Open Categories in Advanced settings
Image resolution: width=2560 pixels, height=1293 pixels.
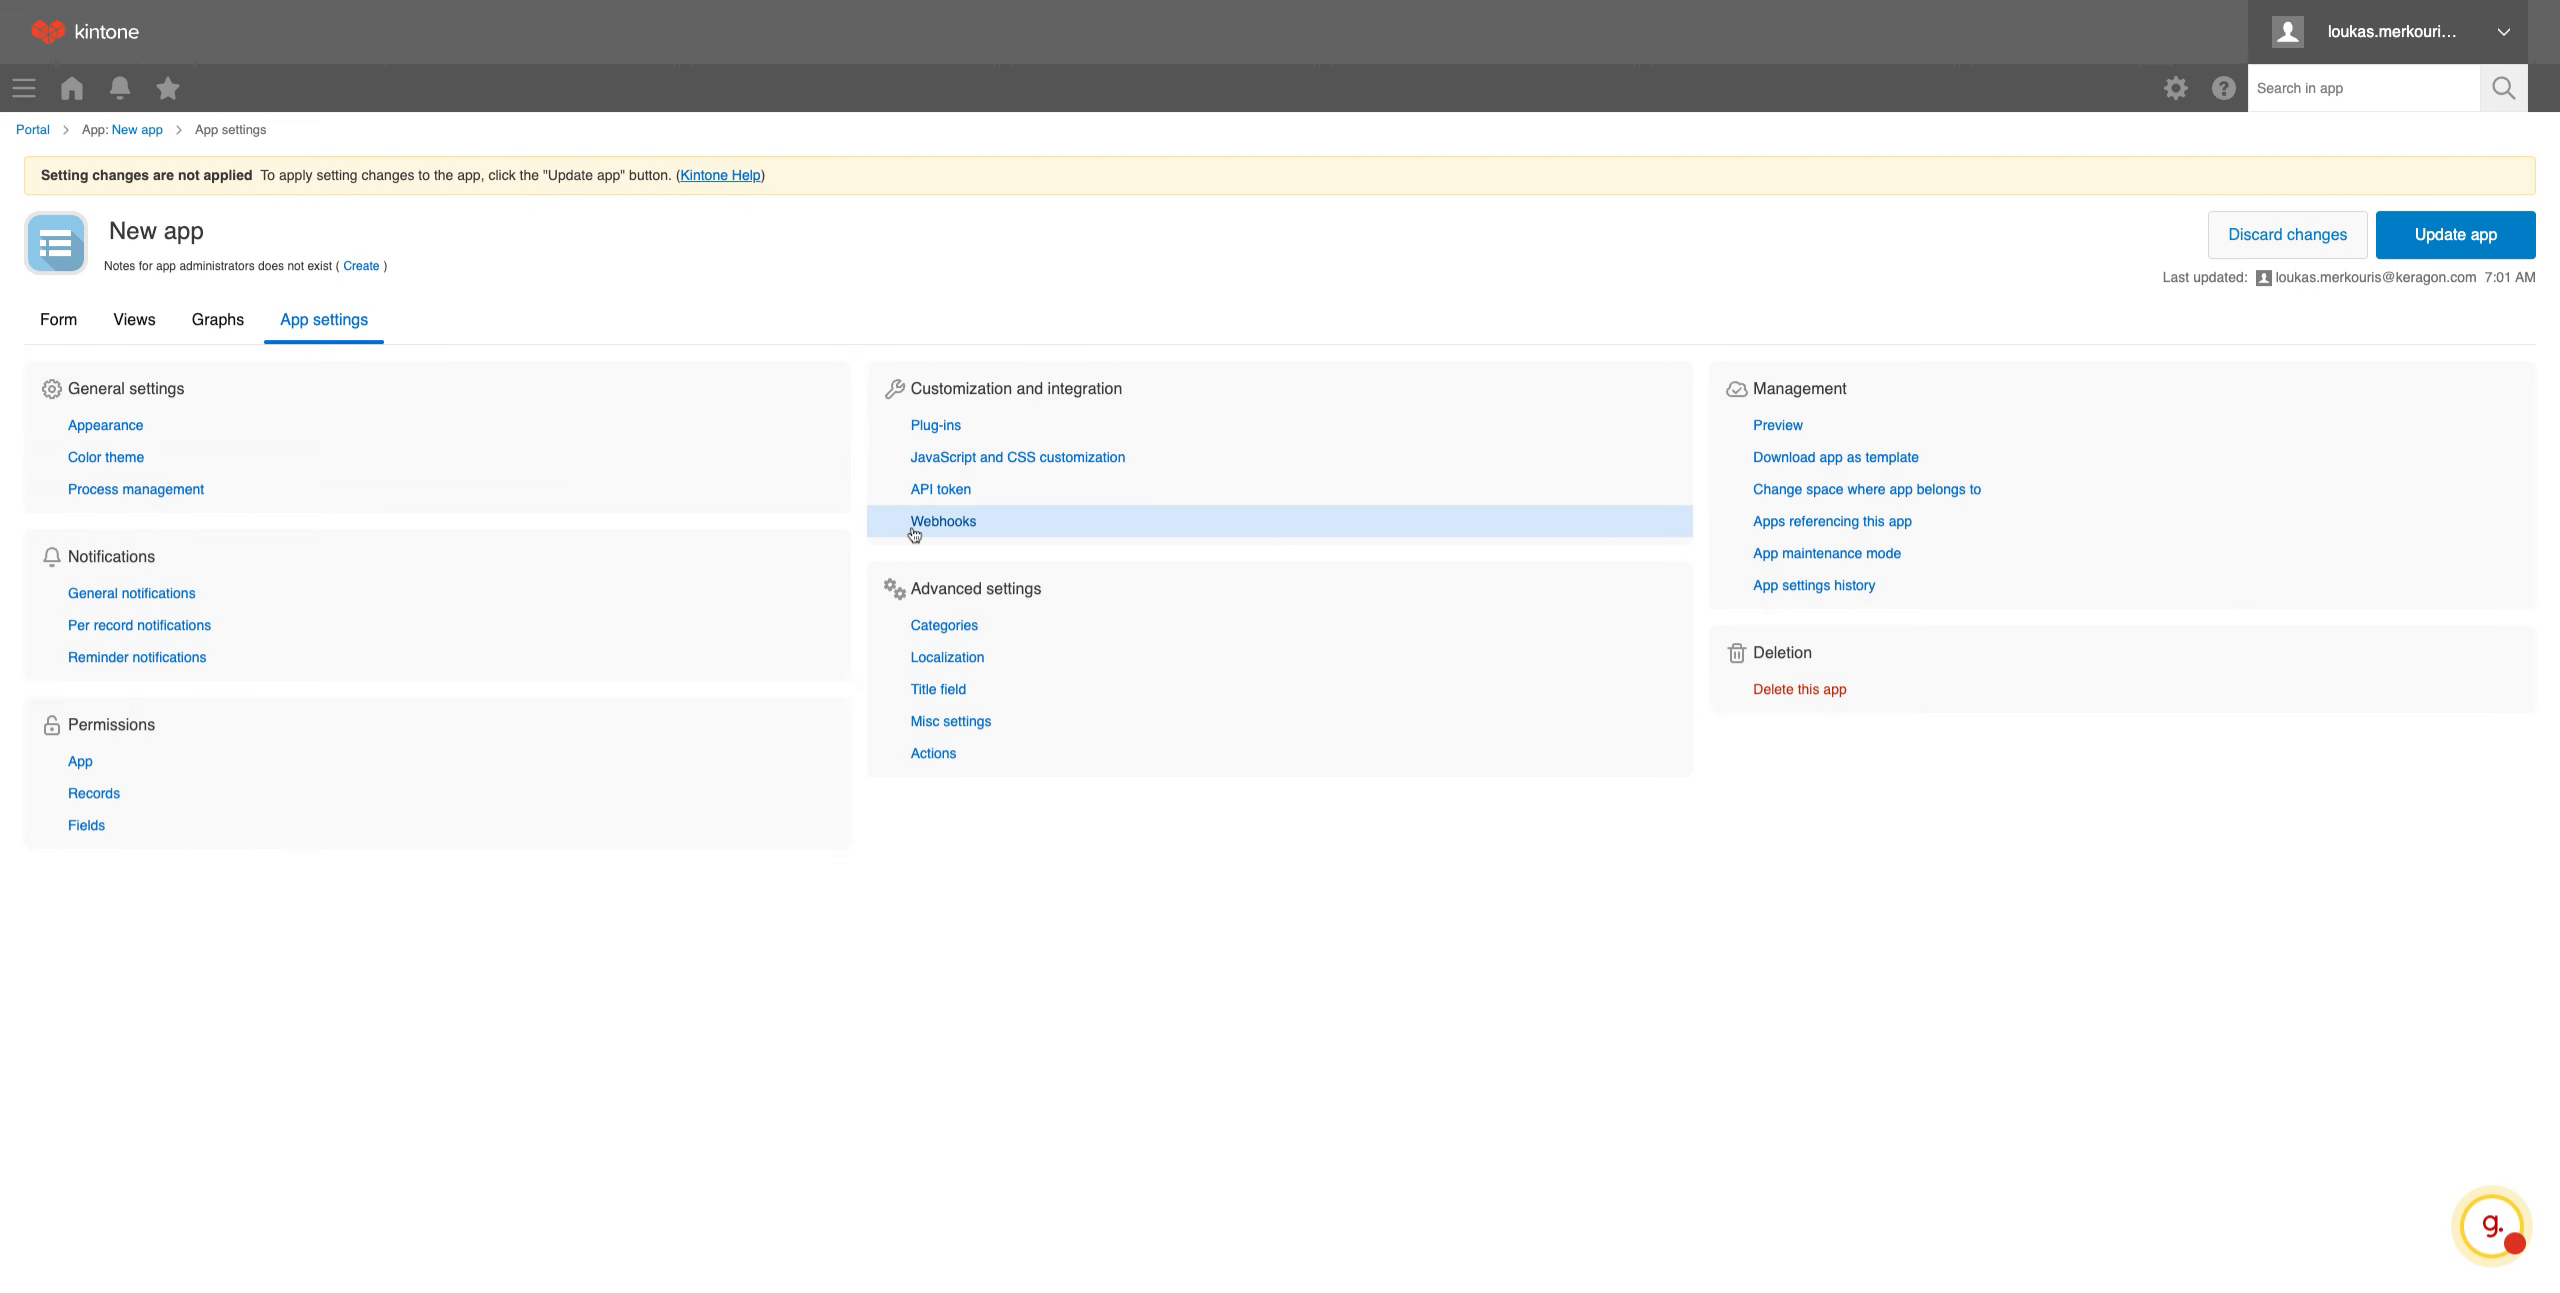point(944,625)
